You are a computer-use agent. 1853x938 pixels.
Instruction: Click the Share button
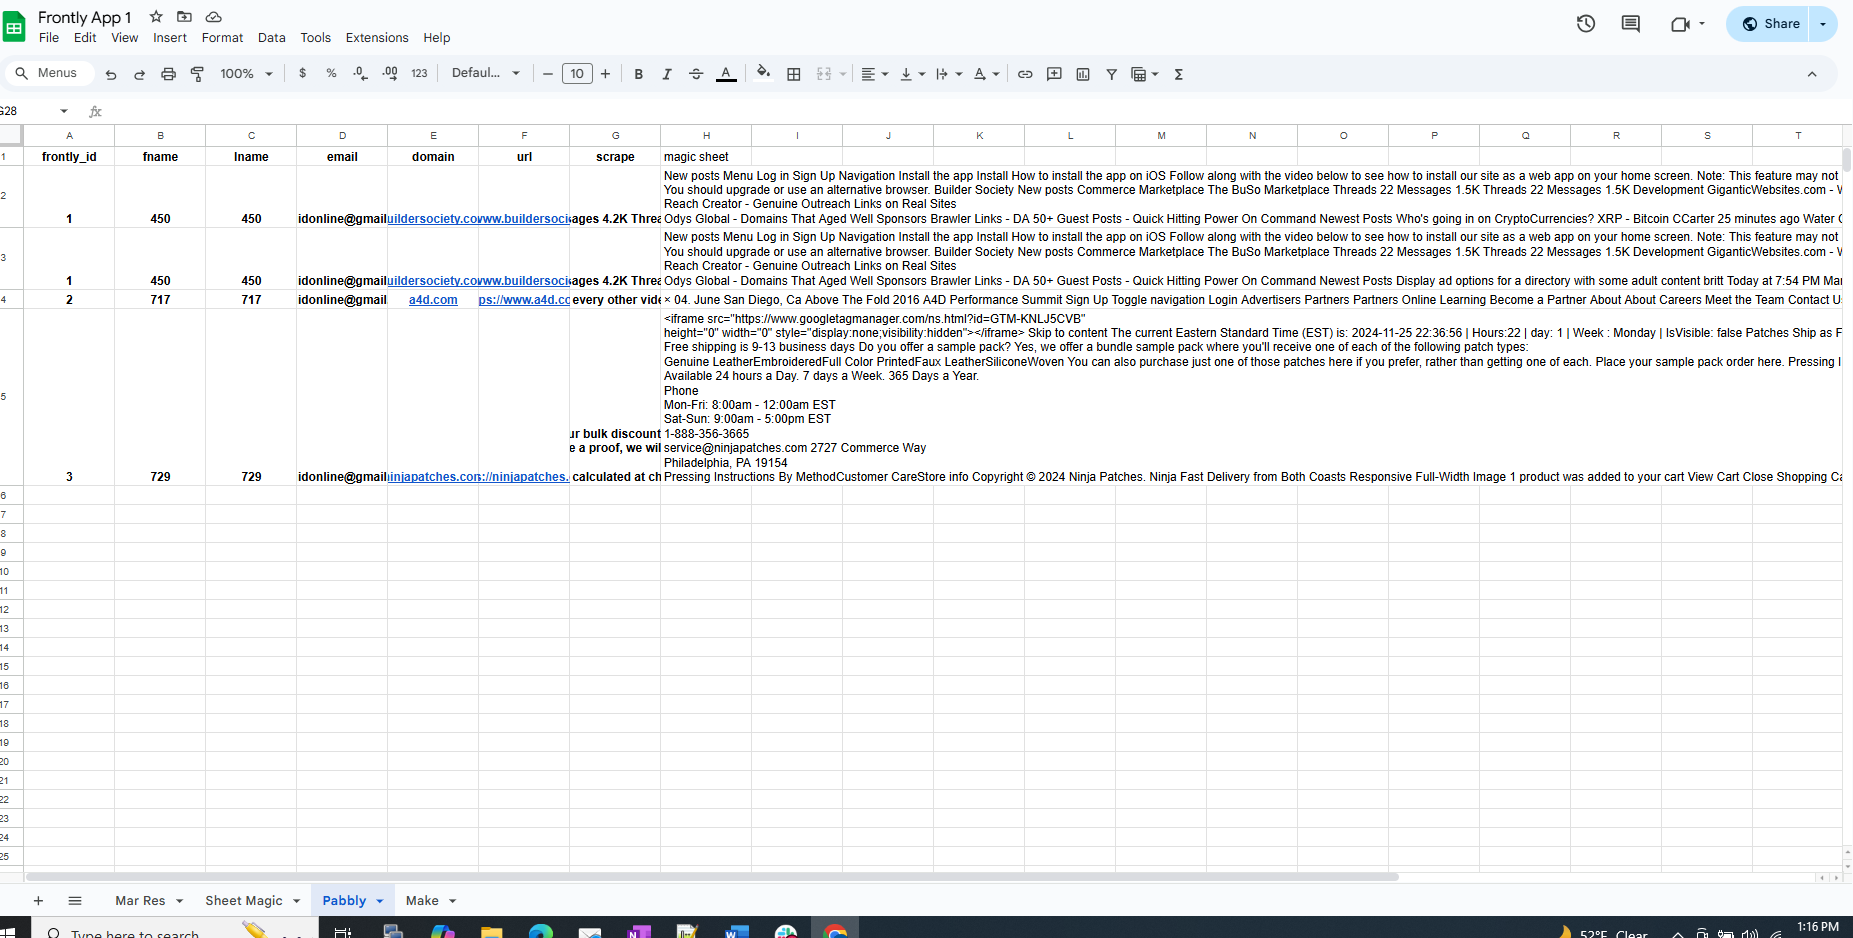tap(1768, 24)
